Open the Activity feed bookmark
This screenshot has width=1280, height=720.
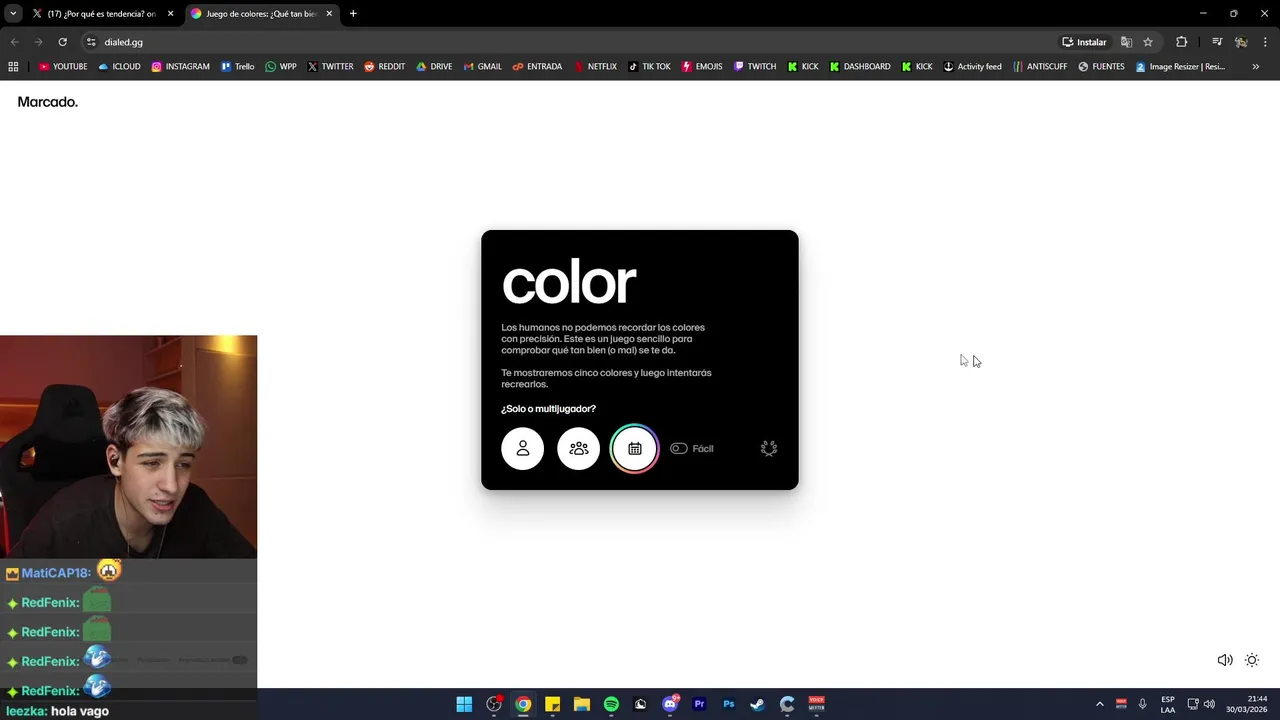click(x=972, y=67)
